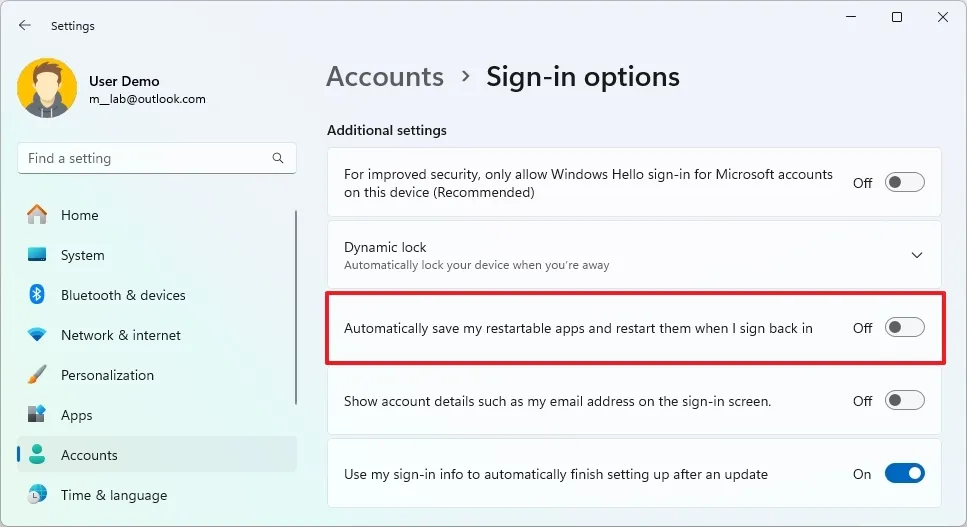
Task: Toggle show account details on sign-in screen
Action: [905, 401]
